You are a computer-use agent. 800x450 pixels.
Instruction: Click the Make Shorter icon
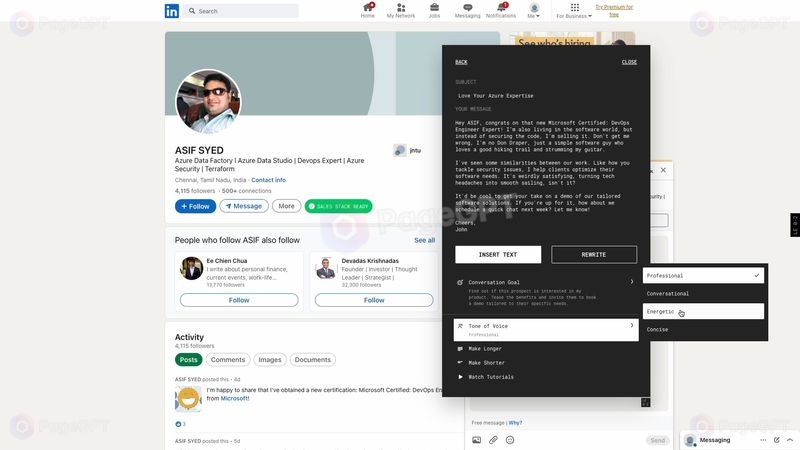click(460, 362)
